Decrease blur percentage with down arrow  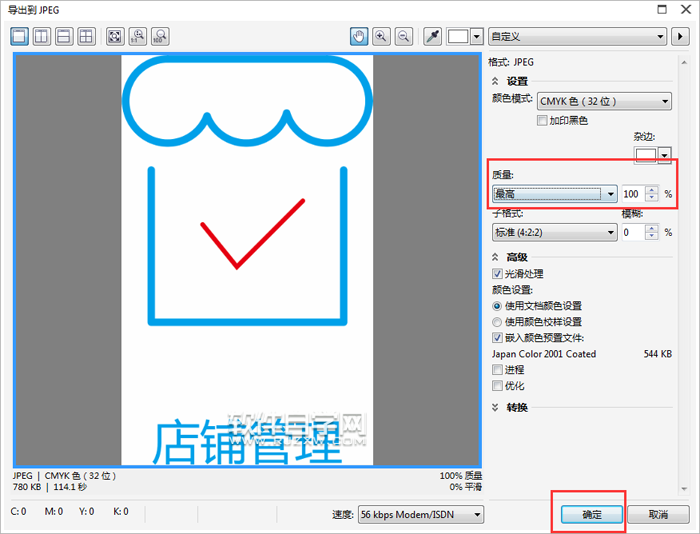pos(652,236)
